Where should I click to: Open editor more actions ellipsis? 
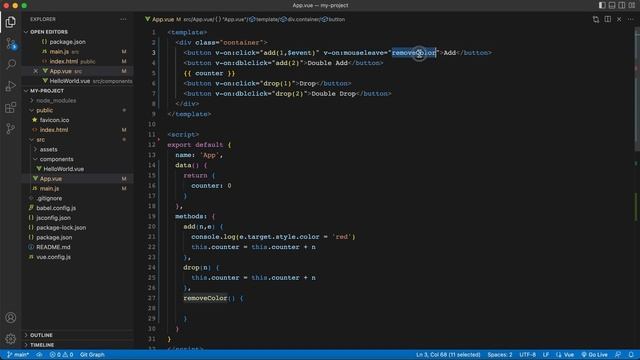coord(631,19)
